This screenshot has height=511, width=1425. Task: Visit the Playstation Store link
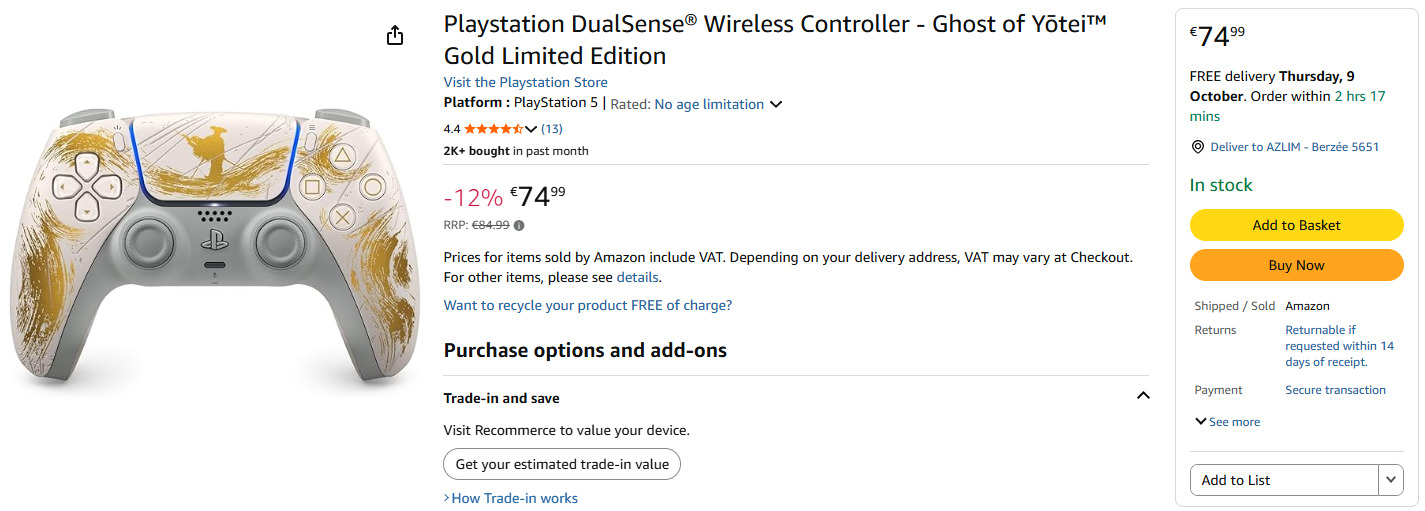coord(525,82)
